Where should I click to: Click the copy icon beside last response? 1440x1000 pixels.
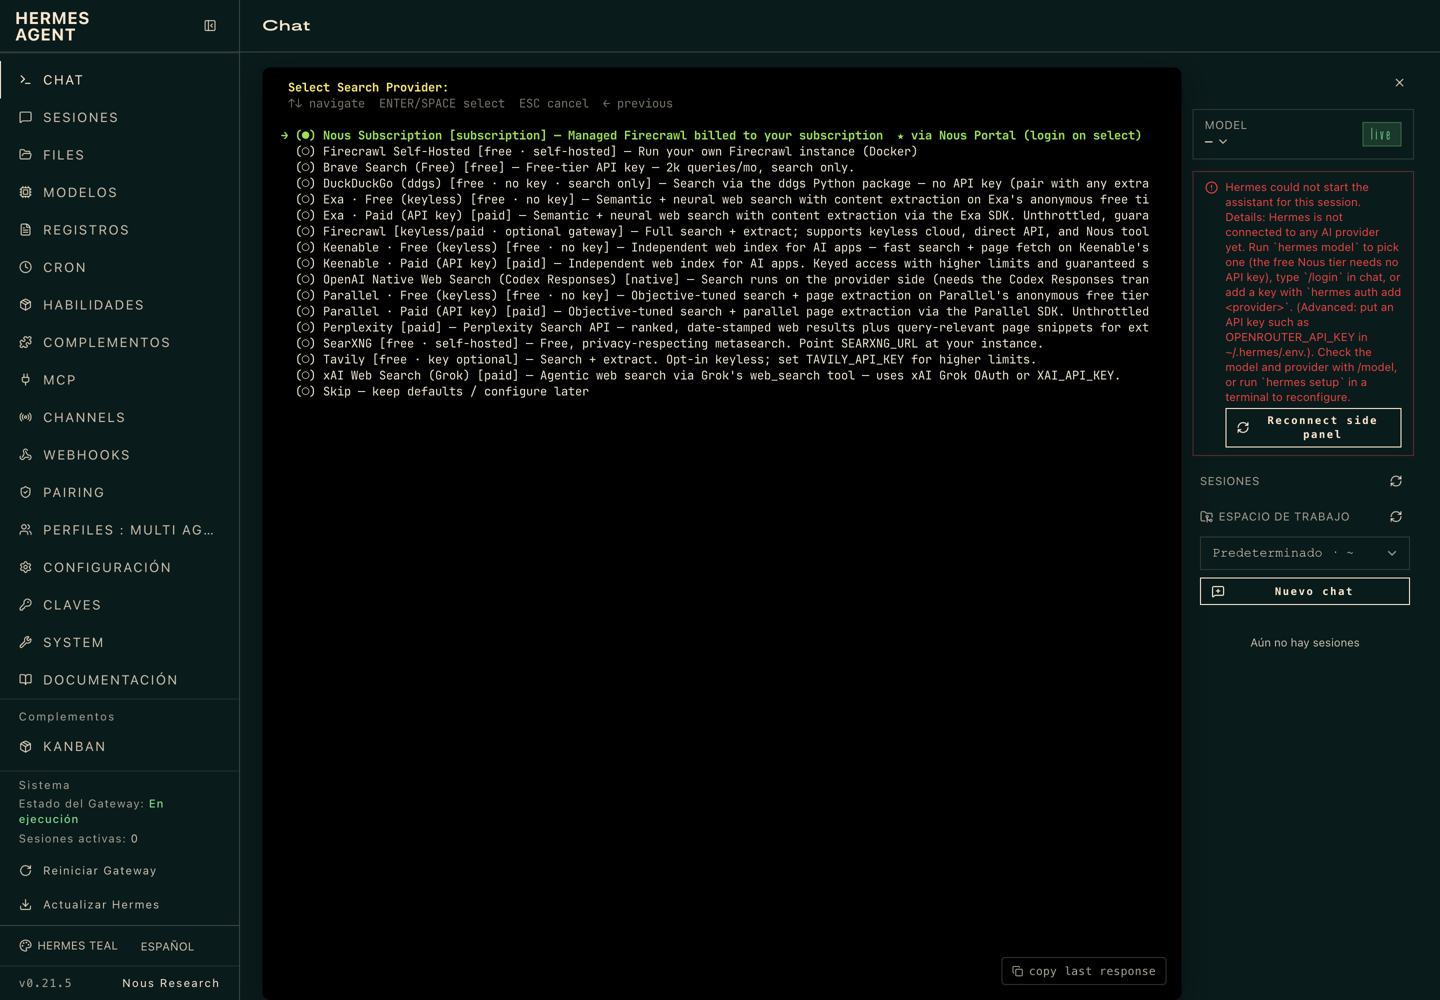click(1017, 971)
